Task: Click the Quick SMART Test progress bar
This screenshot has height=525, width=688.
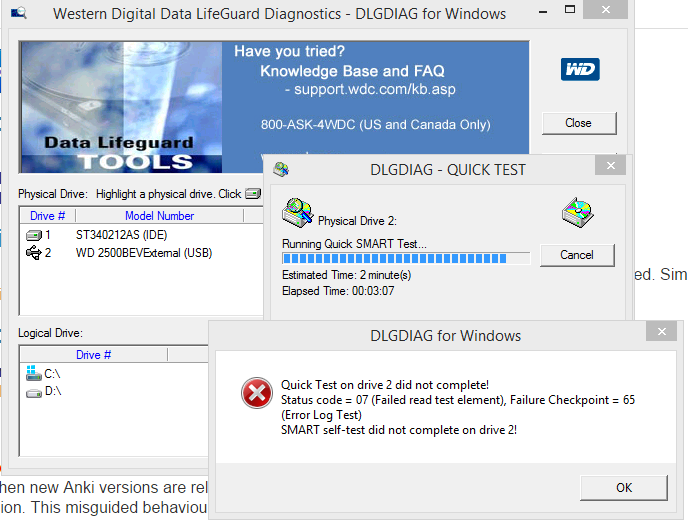Action: 406,258
